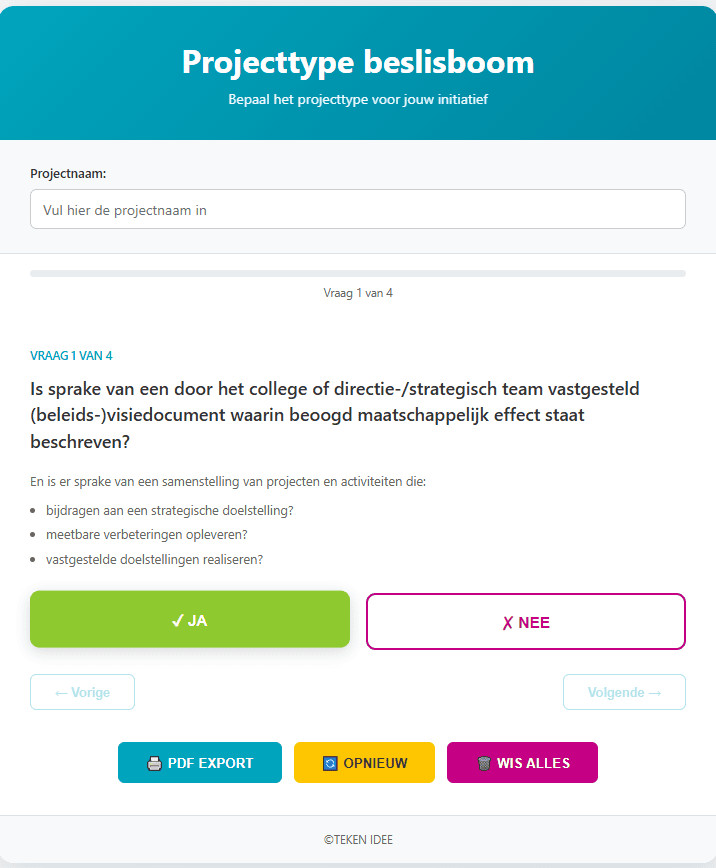Go back using the Vorige button
Image resolution: width=716 pixels, height=868 pixels.
[82, 692]
